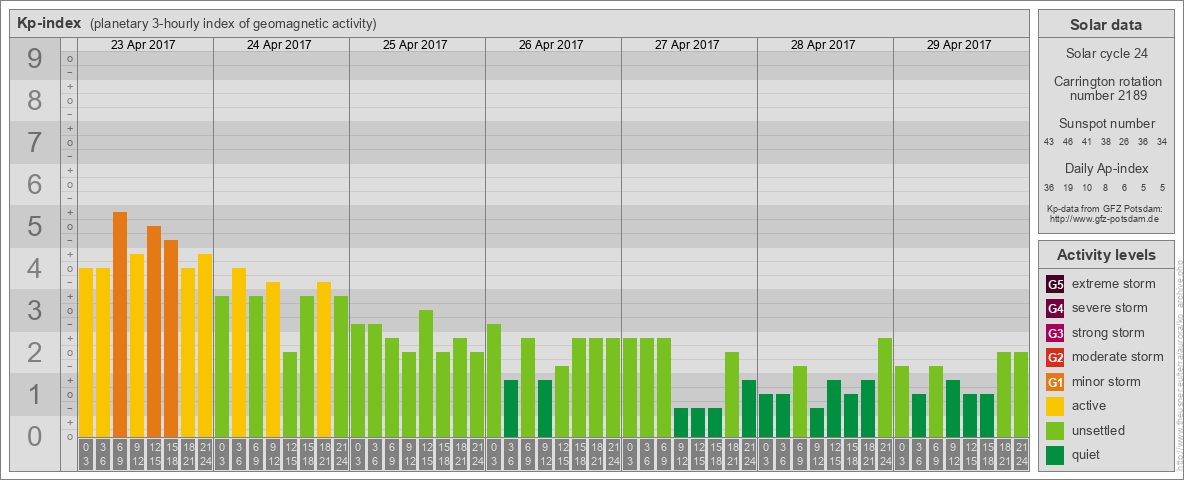Click the 21-24 time label under 29 Apr
This screenshot has height=480, width=1184.
[x=1021, y=454]
